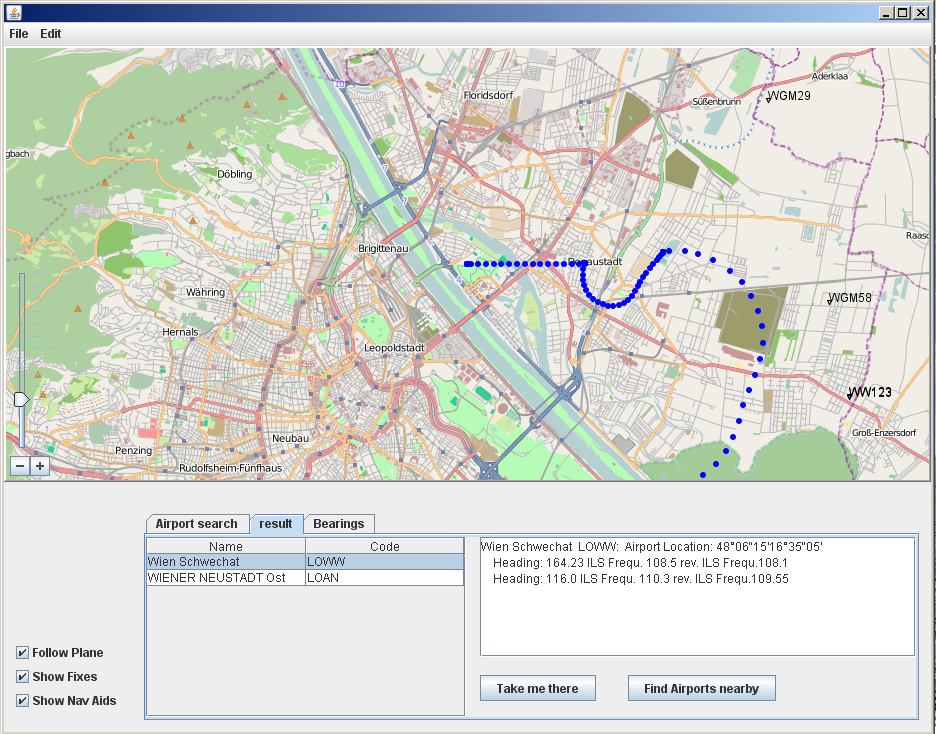This screenshot has width=936, height=734.
Task: Click the zoom in plus button
Action: (x=40, y=466)
